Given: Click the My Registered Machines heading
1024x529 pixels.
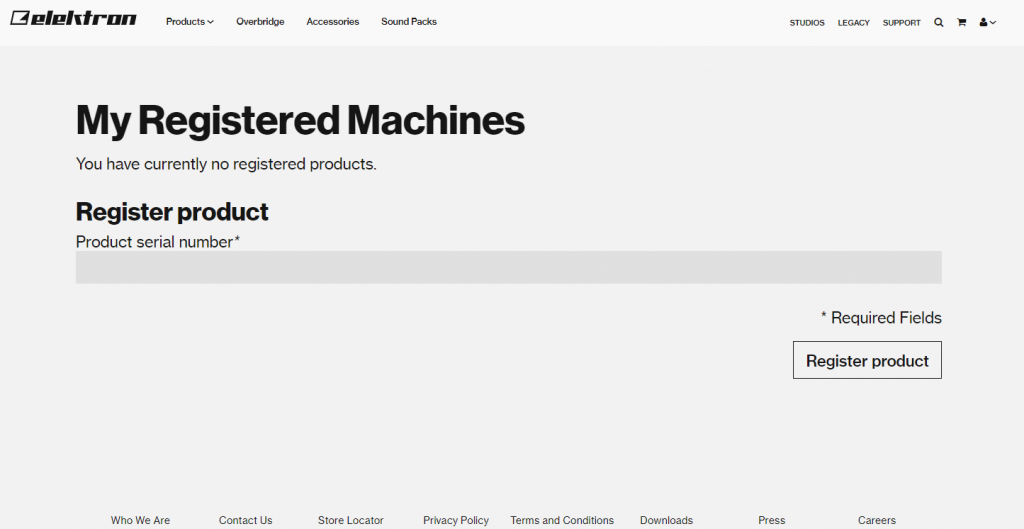Looking at the screenshot, I should (x=300, y=121).
